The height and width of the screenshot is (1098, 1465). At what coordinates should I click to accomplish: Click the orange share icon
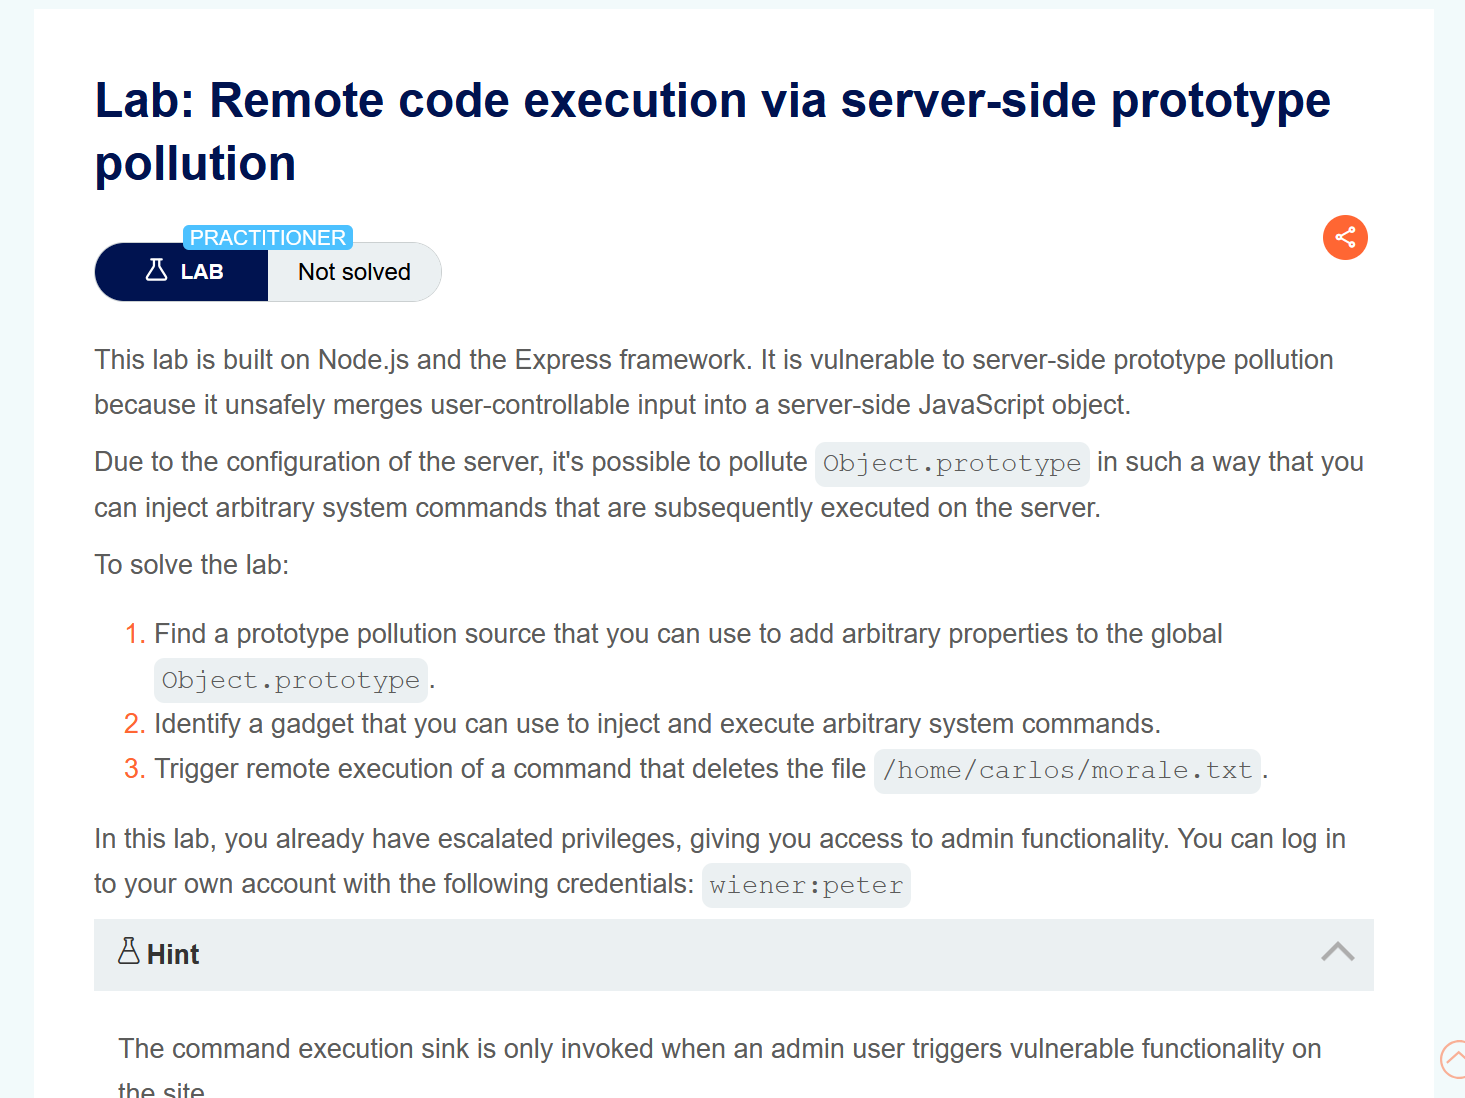tap(1345, 237)
